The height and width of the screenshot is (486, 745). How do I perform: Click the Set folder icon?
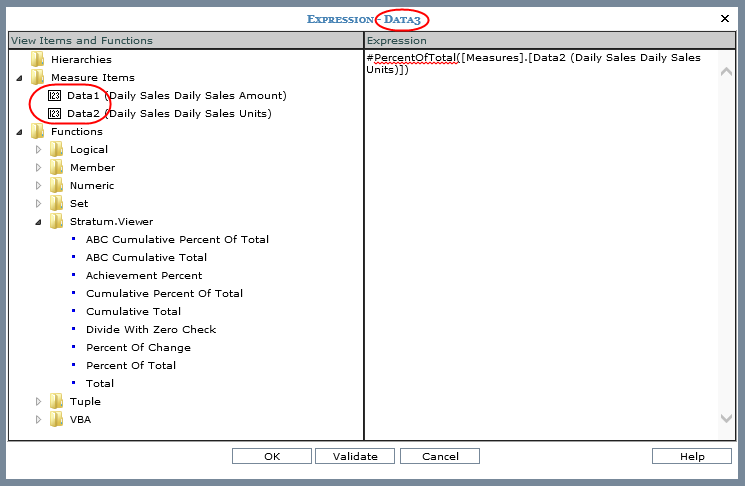[57, 204]
